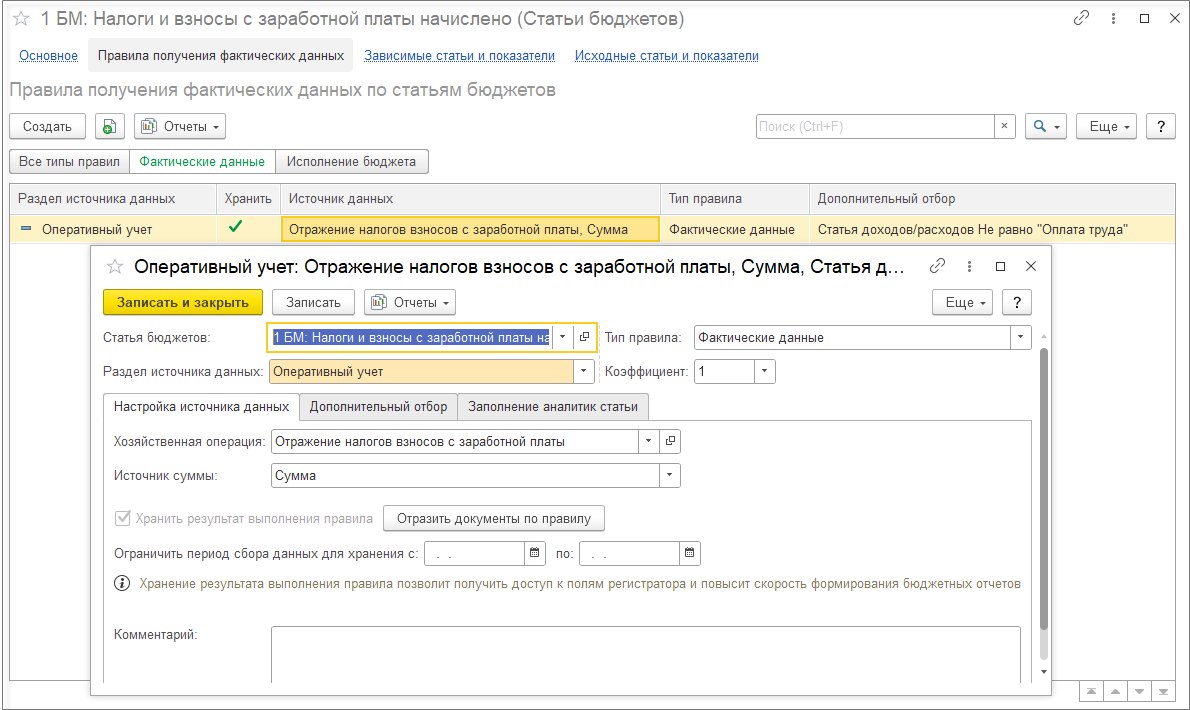Switch to Дополнительный отбор tab
Screen dimensions: 1190x710
pyautogui.click(x=378, y=407)
